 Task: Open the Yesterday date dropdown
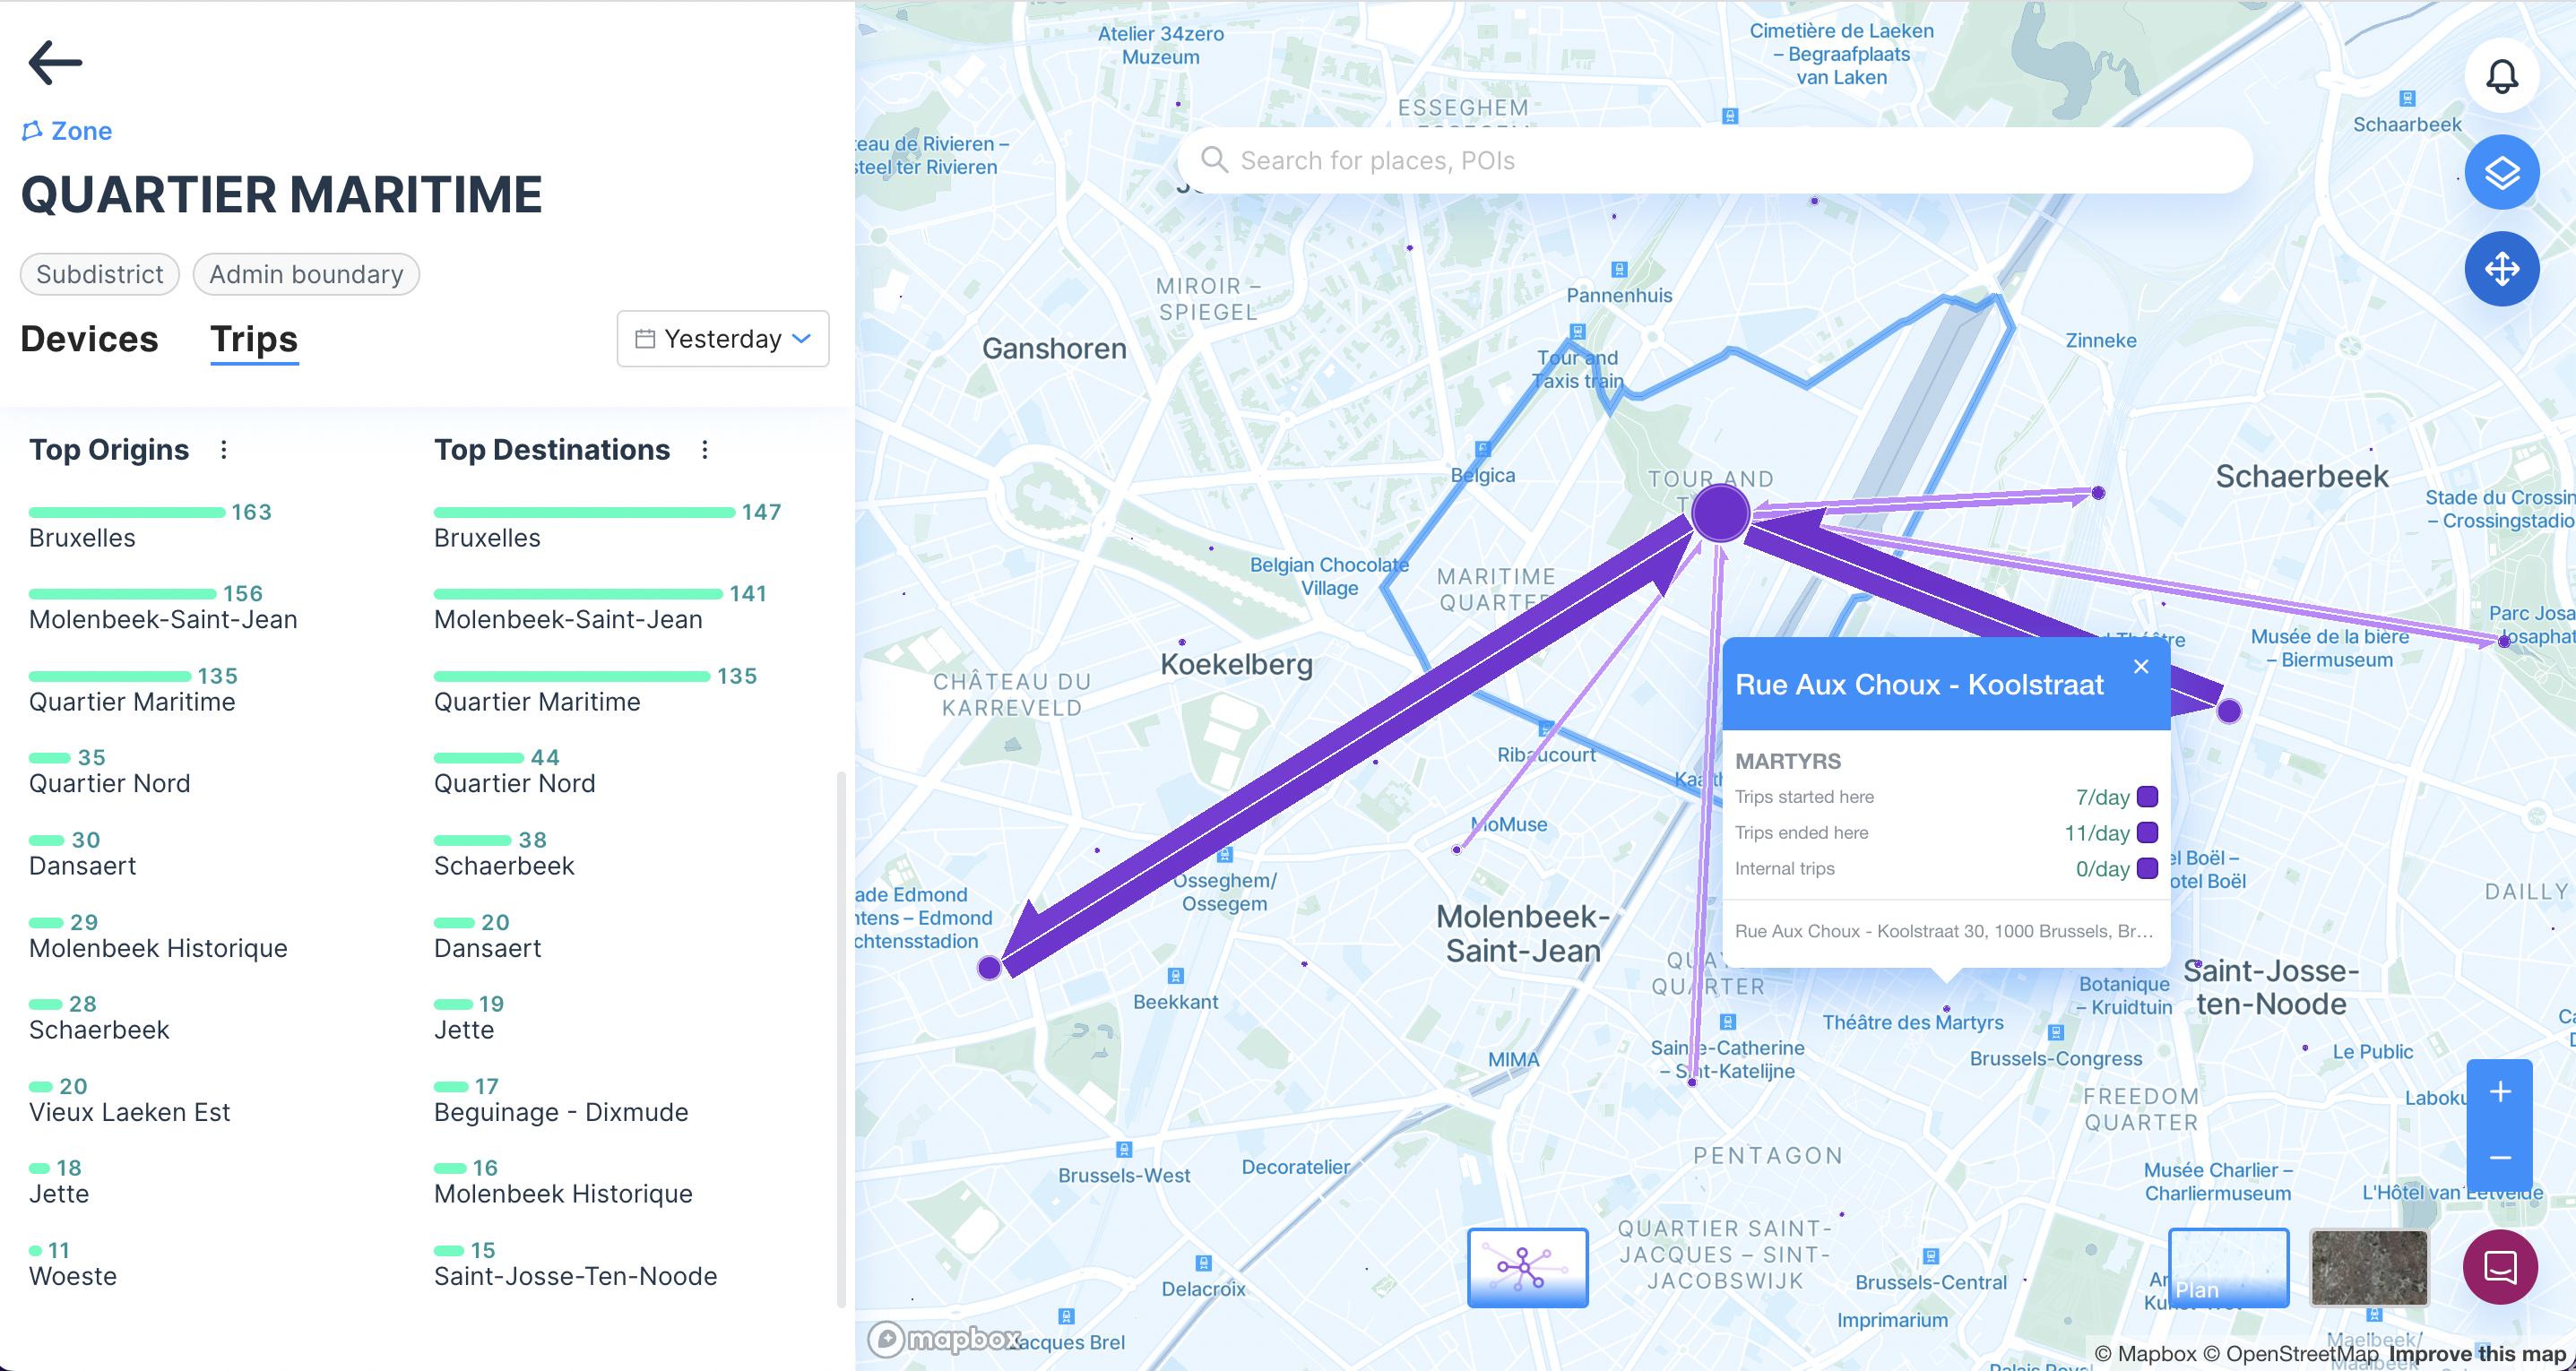click(722, 339)
